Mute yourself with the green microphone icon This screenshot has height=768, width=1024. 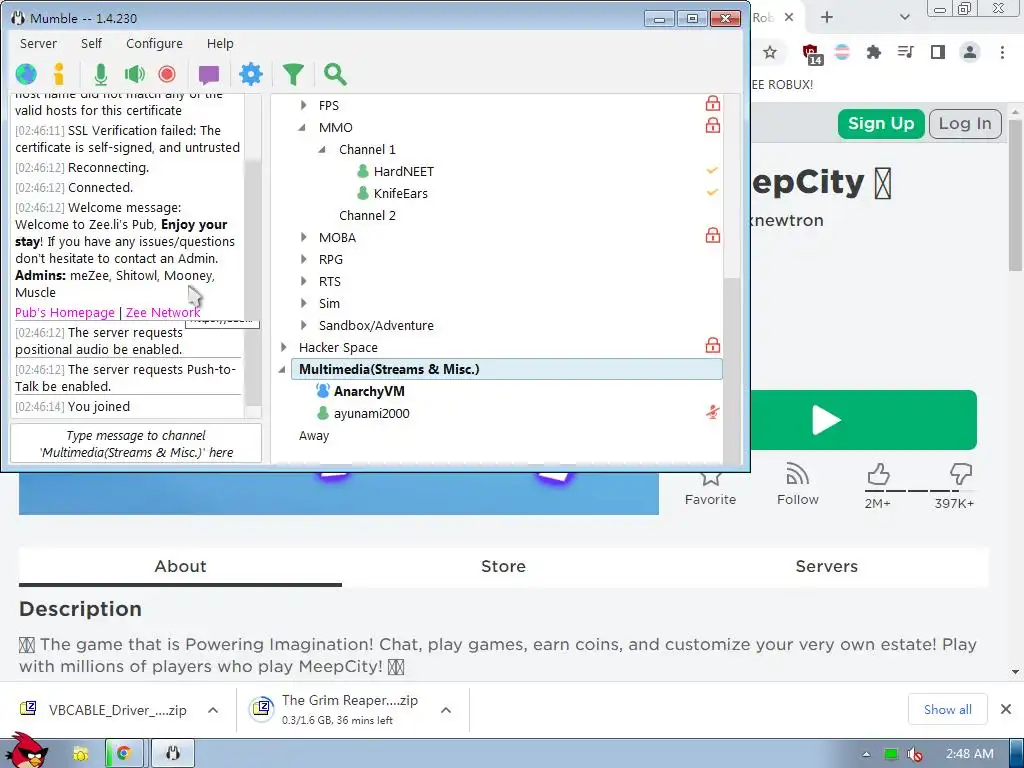pyautogui.click(x=101, y=74)
